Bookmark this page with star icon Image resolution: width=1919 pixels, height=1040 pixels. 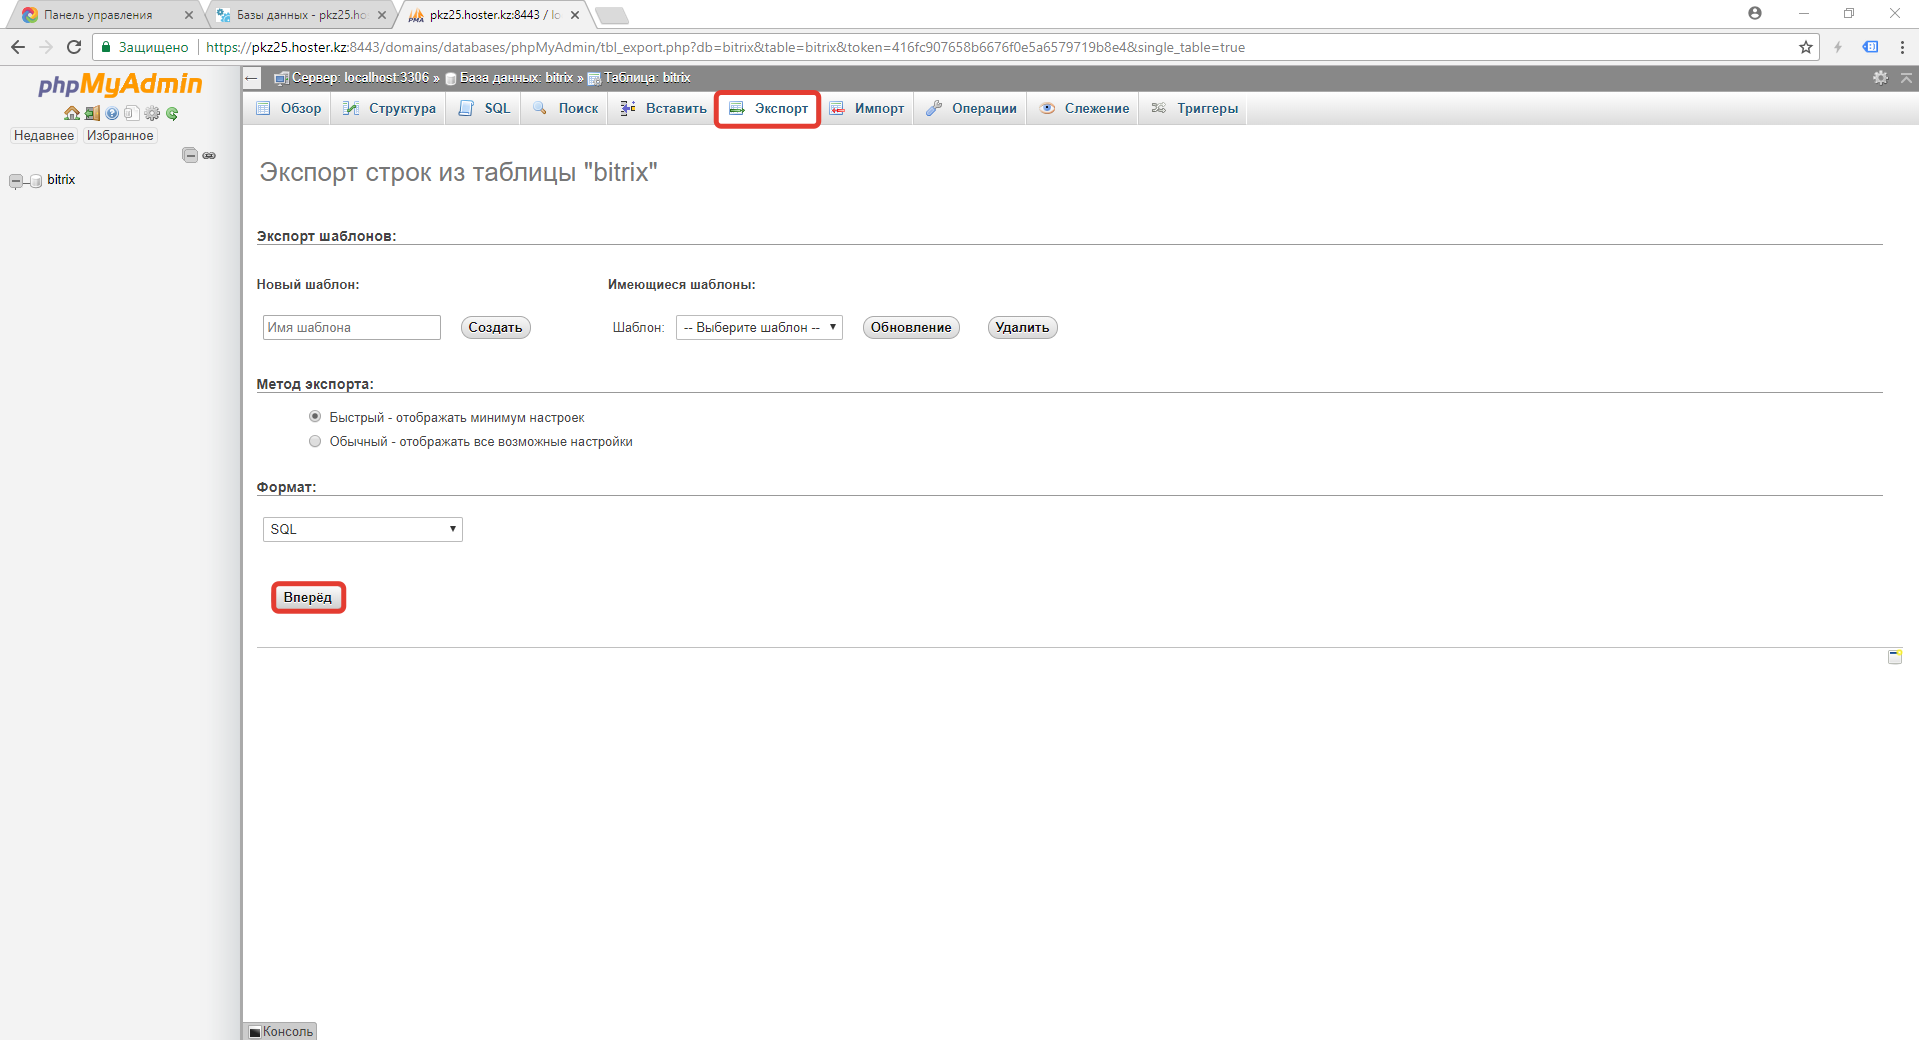coord(1806,47)
